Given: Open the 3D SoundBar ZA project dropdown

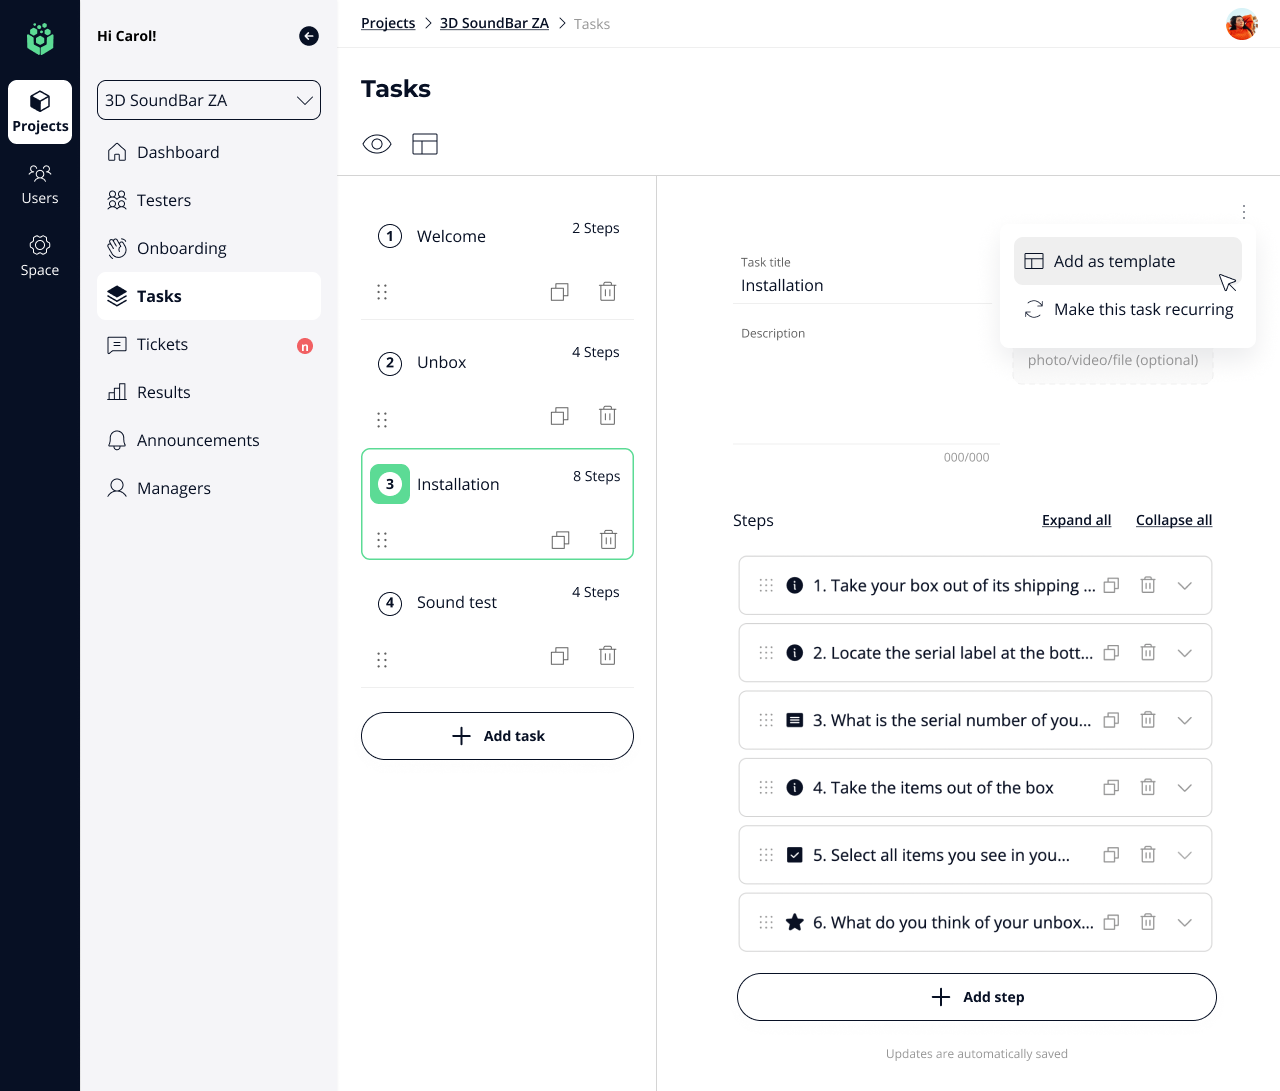Looking at the screenshot, I should pos(209,100).
